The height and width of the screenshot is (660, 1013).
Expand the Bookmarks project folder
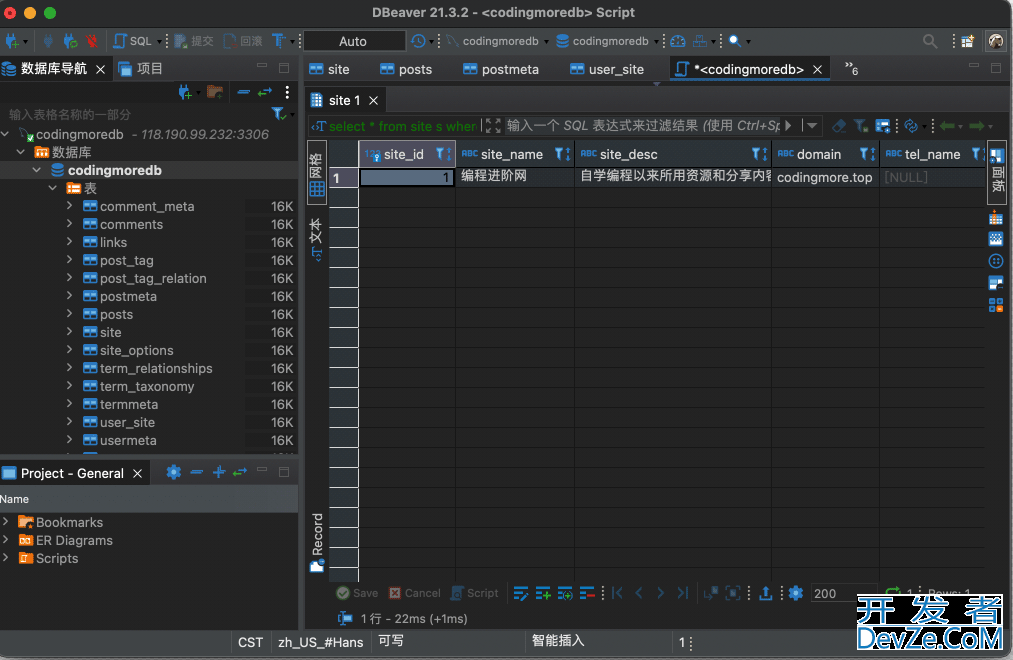[x=5, y=522]
